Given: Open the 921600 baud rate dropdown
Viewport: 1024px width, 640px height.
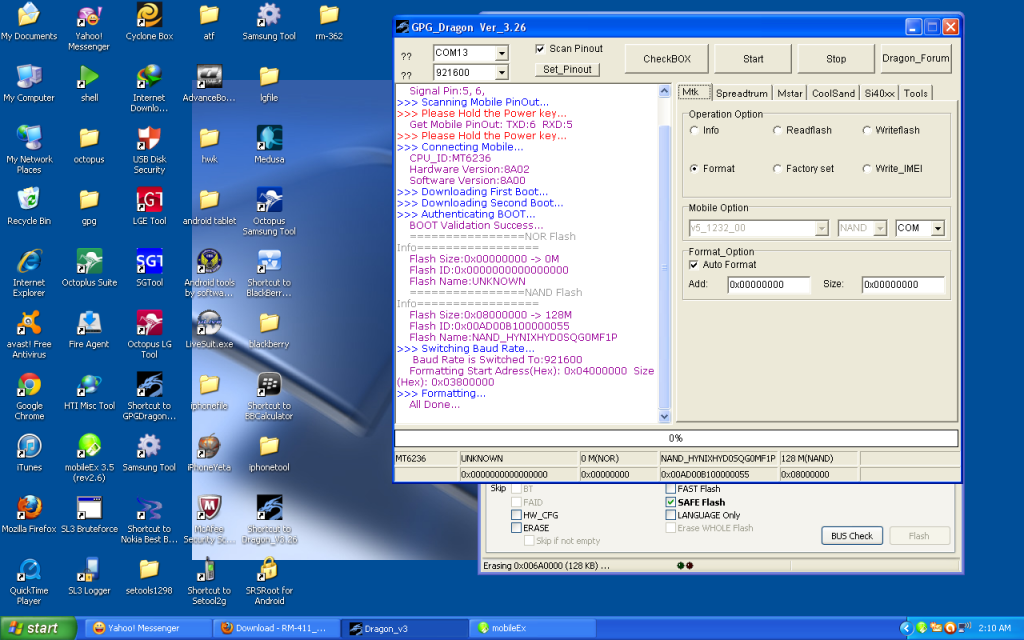Looking at the screenshot, I should click(x=502, y=72).
